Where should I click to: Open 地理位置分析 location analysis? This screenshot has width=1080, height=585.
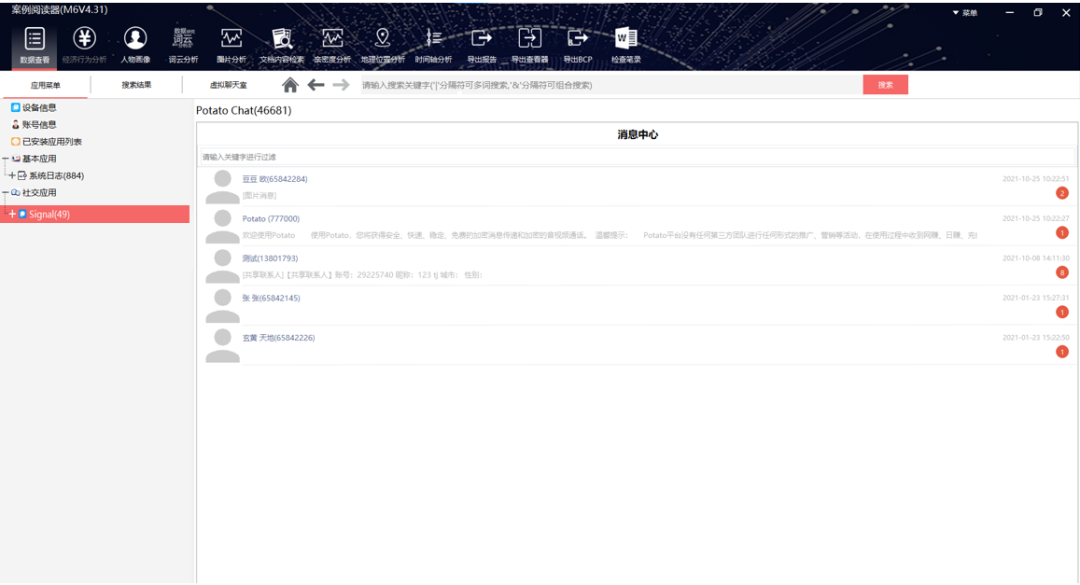[382, 45]
